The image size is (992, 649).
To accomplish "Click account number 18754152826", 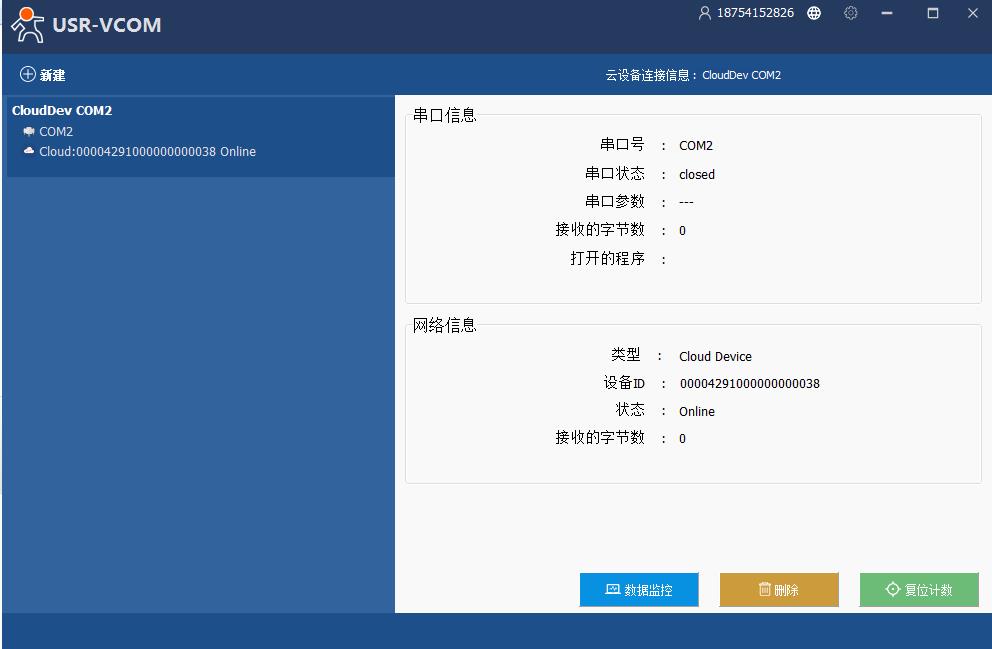I will coord(755,13).
